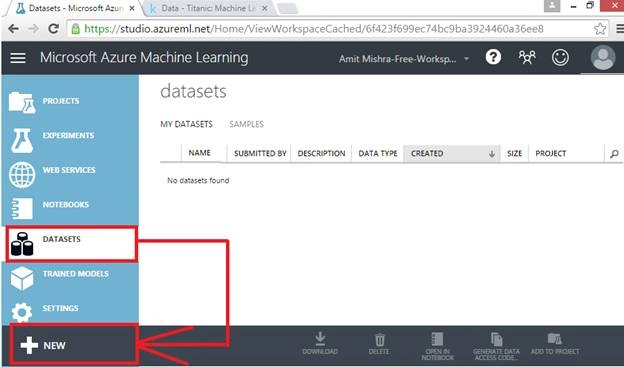Image resolution: width=624 pixels, height=367 pixels.
Task: Sort by the Description column header
Action: pyautogui.click(x=321, y=153)
